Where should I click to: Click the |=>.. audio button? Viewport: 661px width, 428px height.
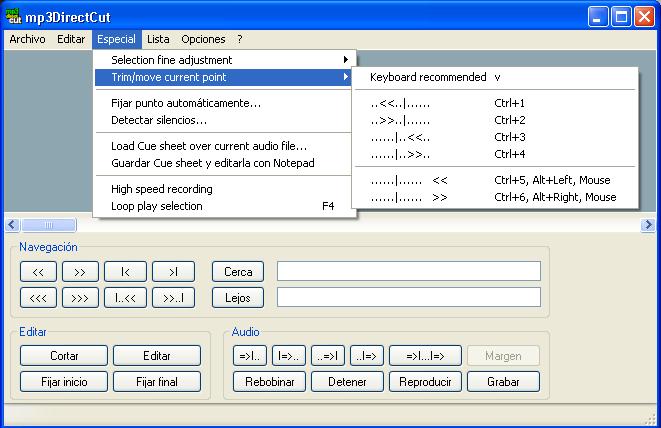coord(288,356)
